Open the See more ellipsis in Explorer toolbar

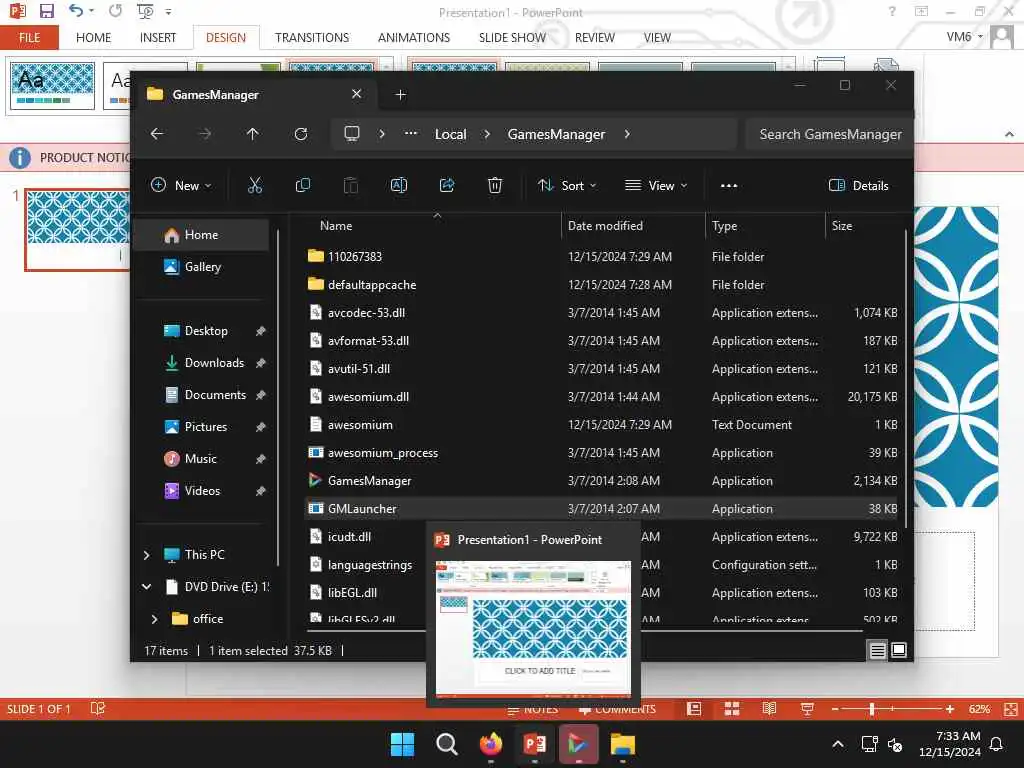pyautogui.click(x=729, y=185)
